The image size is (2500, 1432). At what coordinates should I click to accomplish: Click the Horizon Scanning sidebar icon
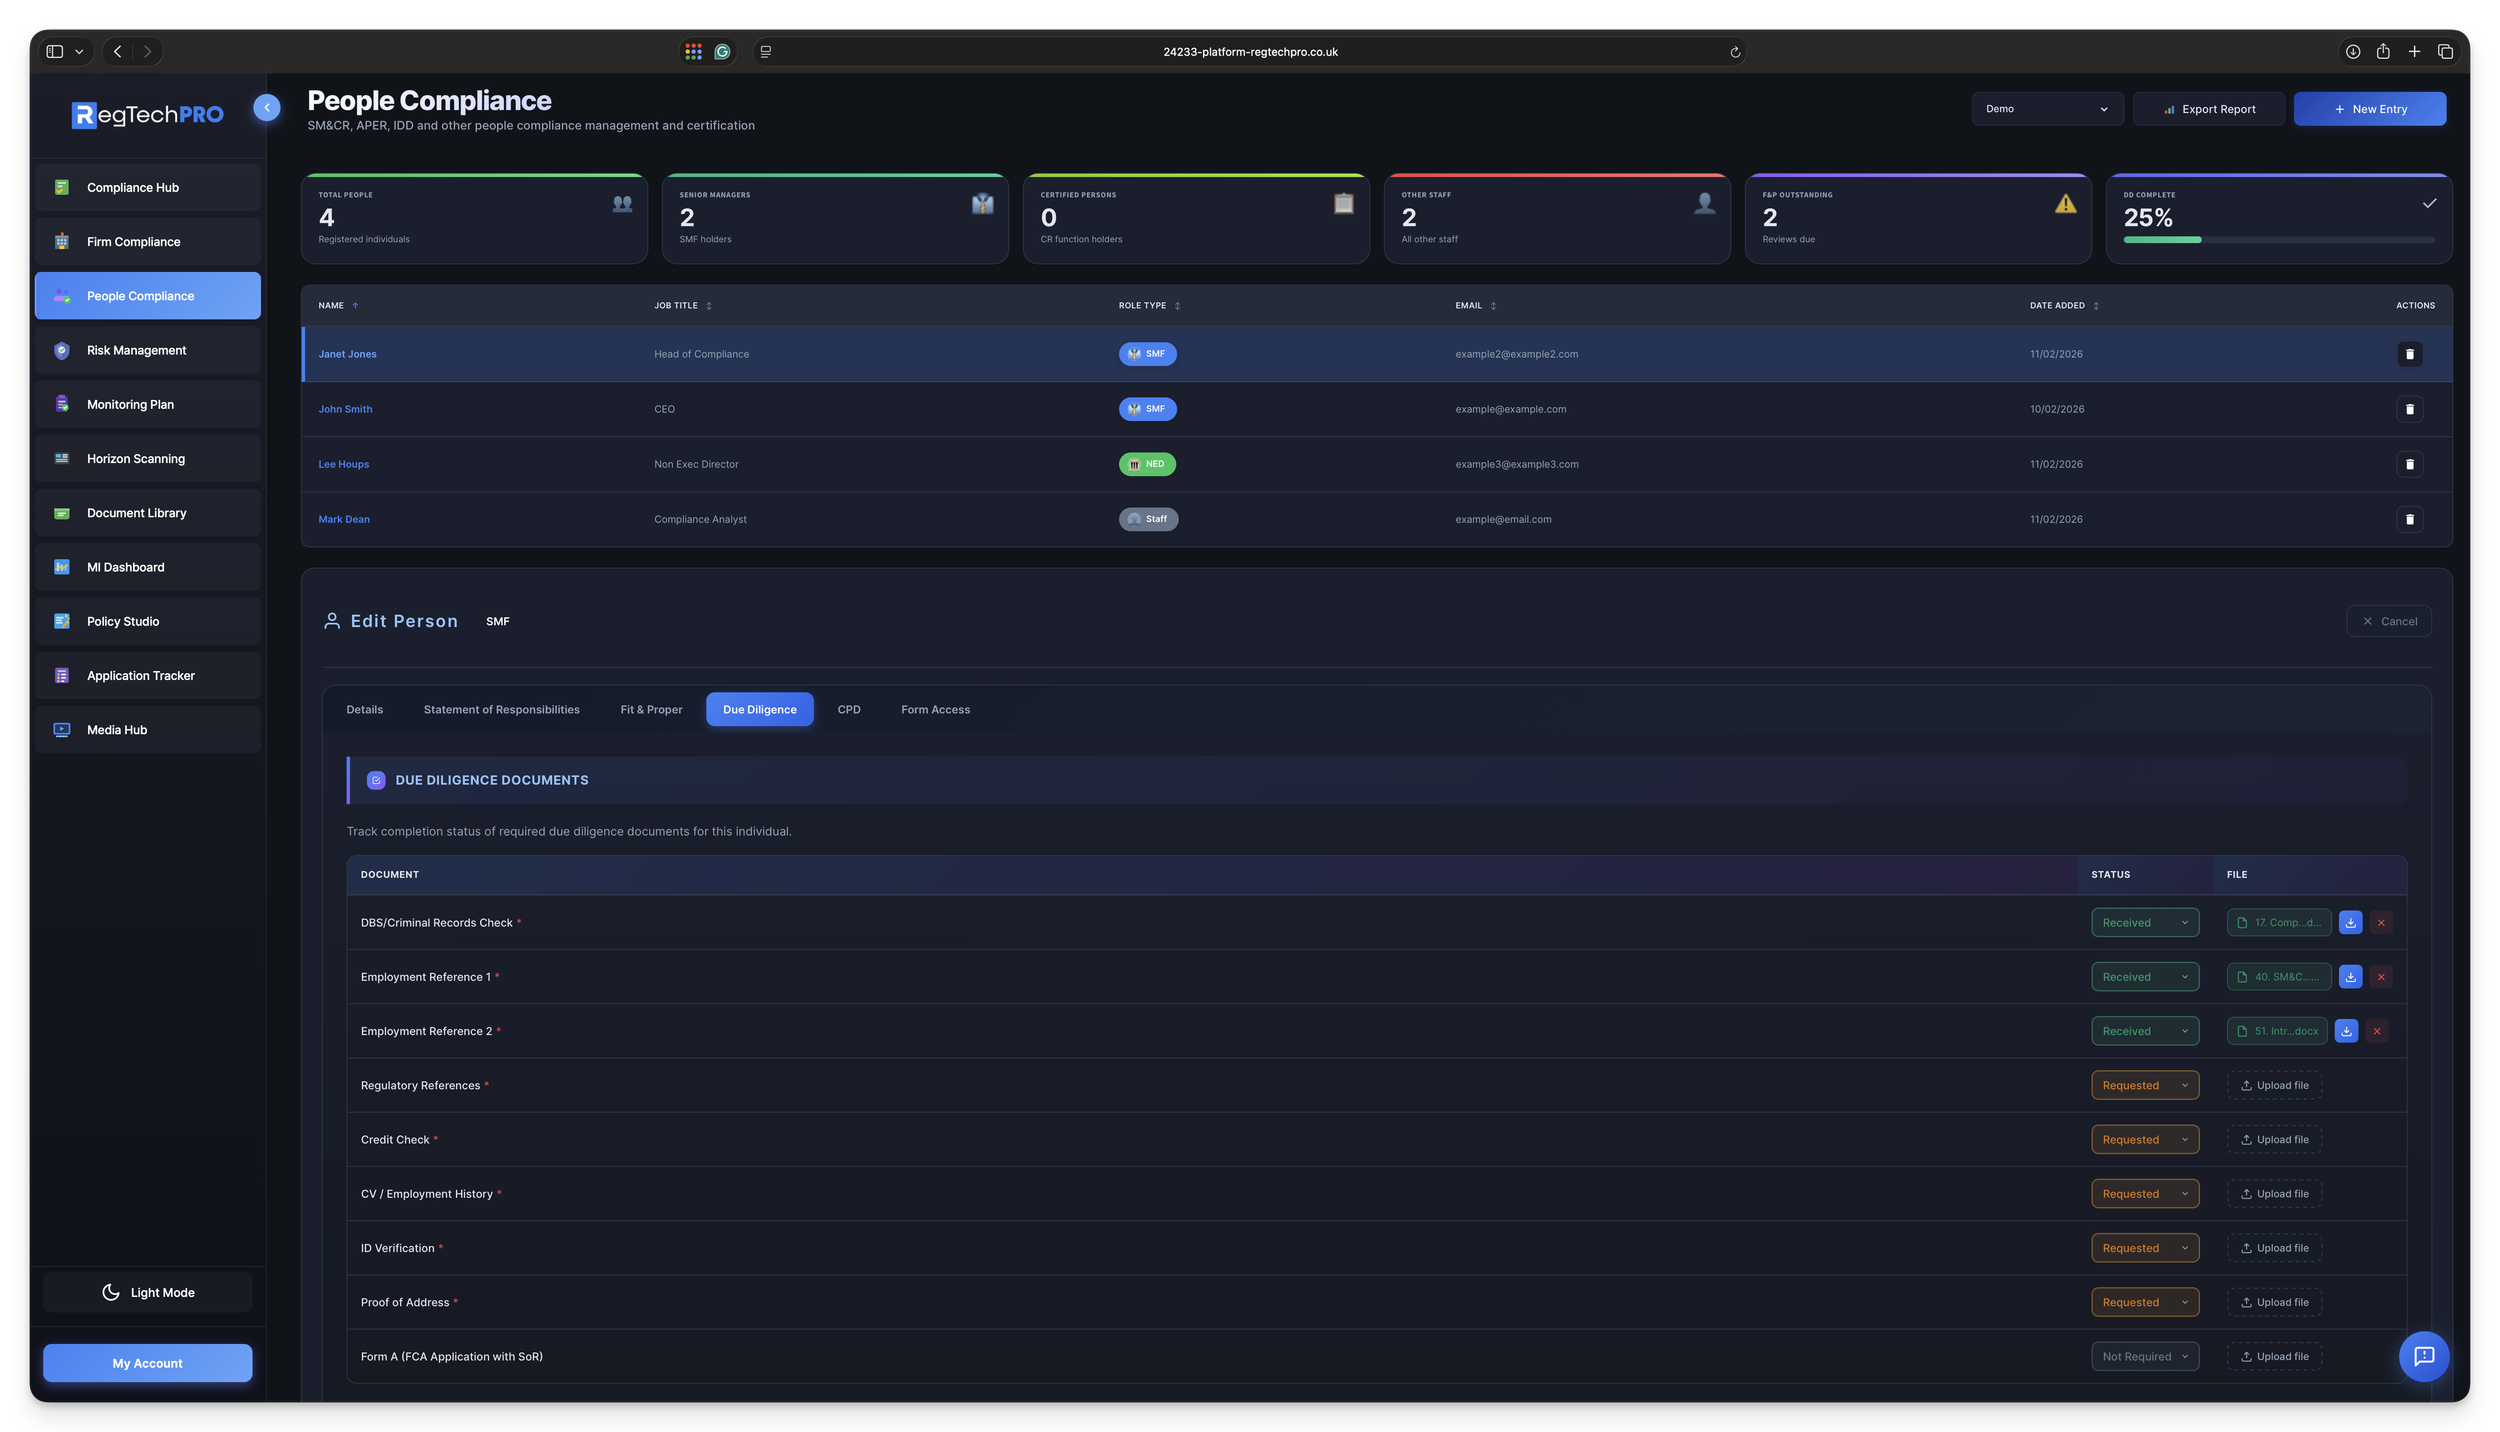coord(62,458)
